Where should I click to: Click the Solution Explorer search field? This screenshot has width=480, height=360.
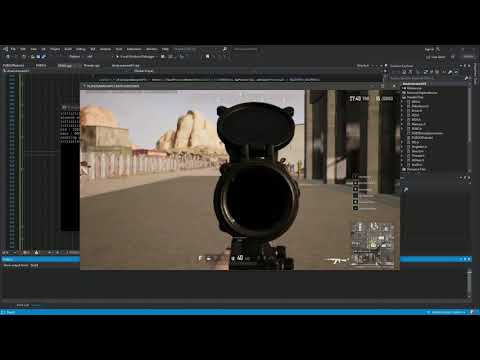point(428,78)
